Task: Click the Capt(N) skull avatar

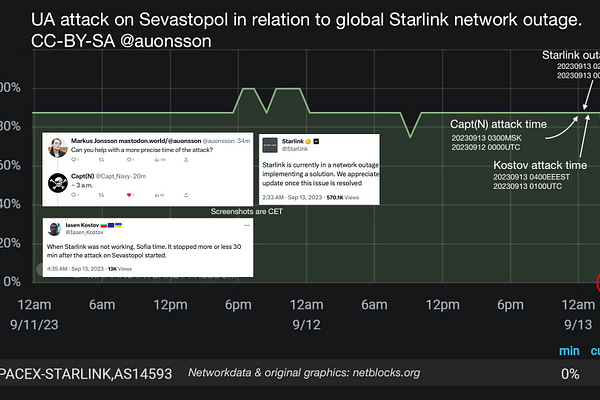Action: pos(58,182)
